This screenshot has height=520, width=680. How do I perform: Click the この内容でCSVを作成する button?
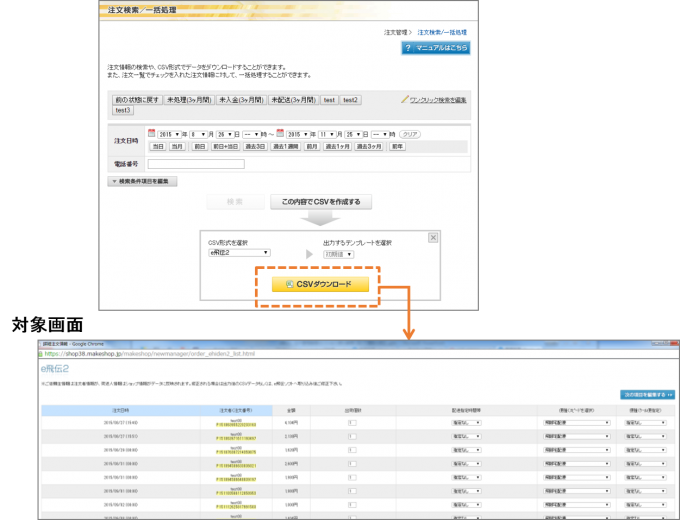pyautogui.click(x=320, y=202)
